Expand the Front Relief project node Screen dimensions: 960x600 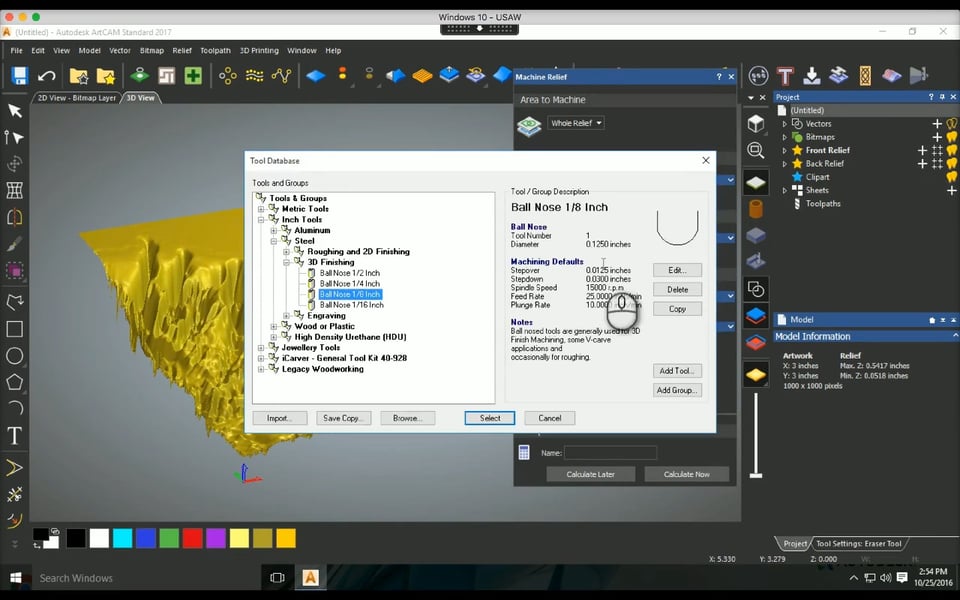point(784,150)
